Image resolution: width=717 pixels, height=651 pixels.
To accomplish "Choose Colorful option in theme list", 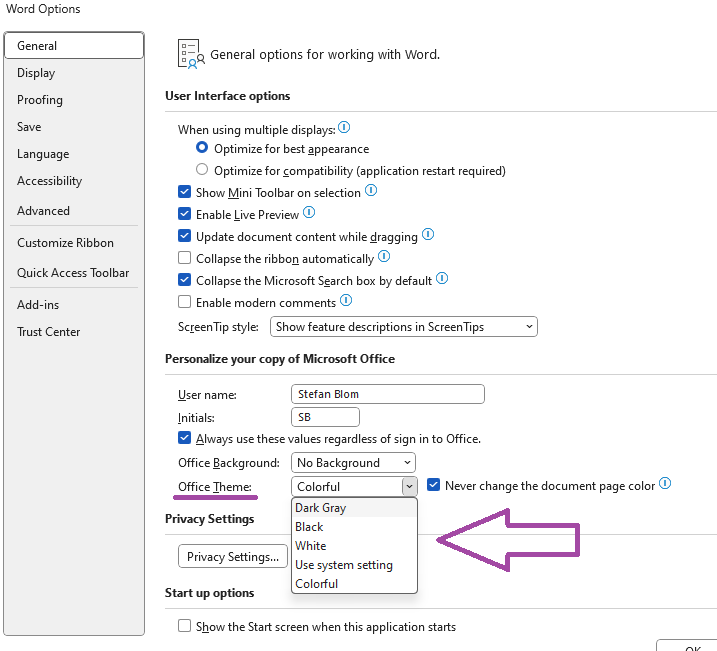I will click(354, 584).
